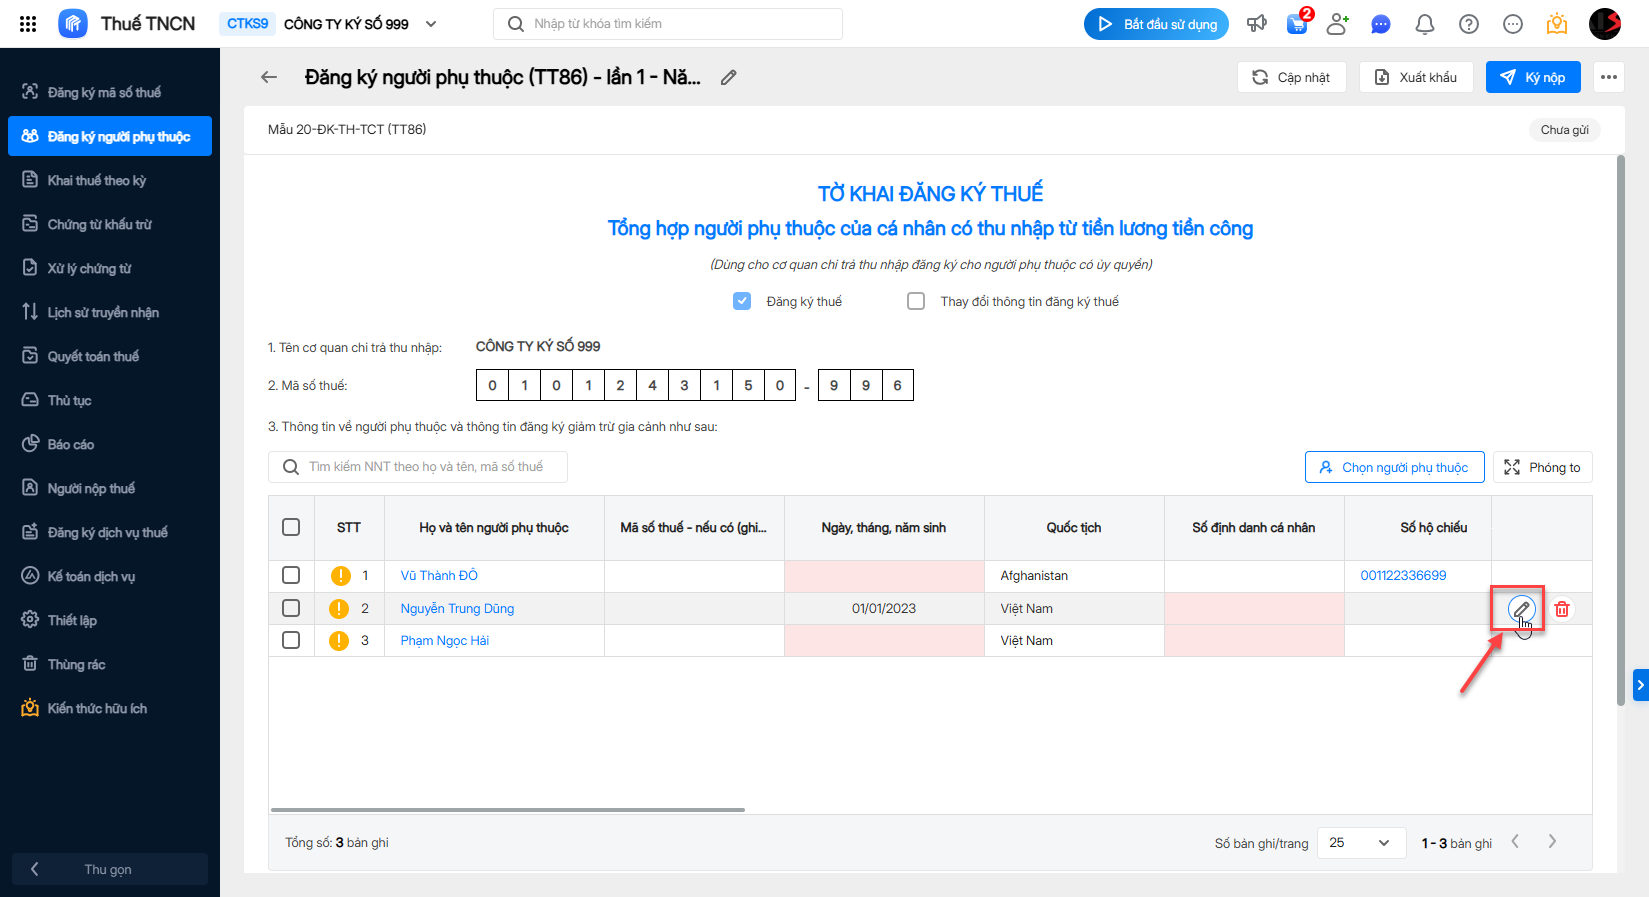This screenshot has height=897, width=1649.
Task: Collapse the sidebar with Thu gọn
Action: click(x=110, y=869)
